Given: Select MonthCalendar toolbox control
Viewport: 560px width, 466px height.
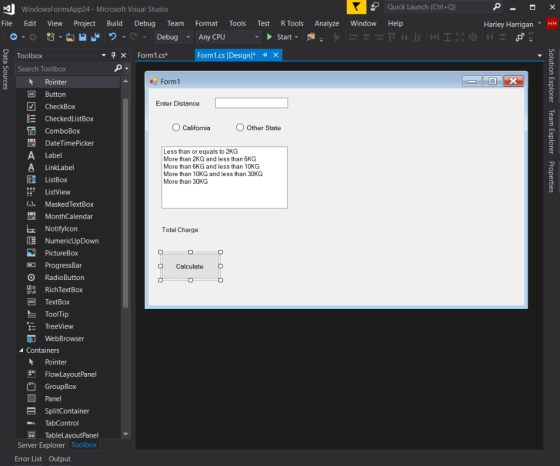Looking at the screenshot, I should point(68,216).
